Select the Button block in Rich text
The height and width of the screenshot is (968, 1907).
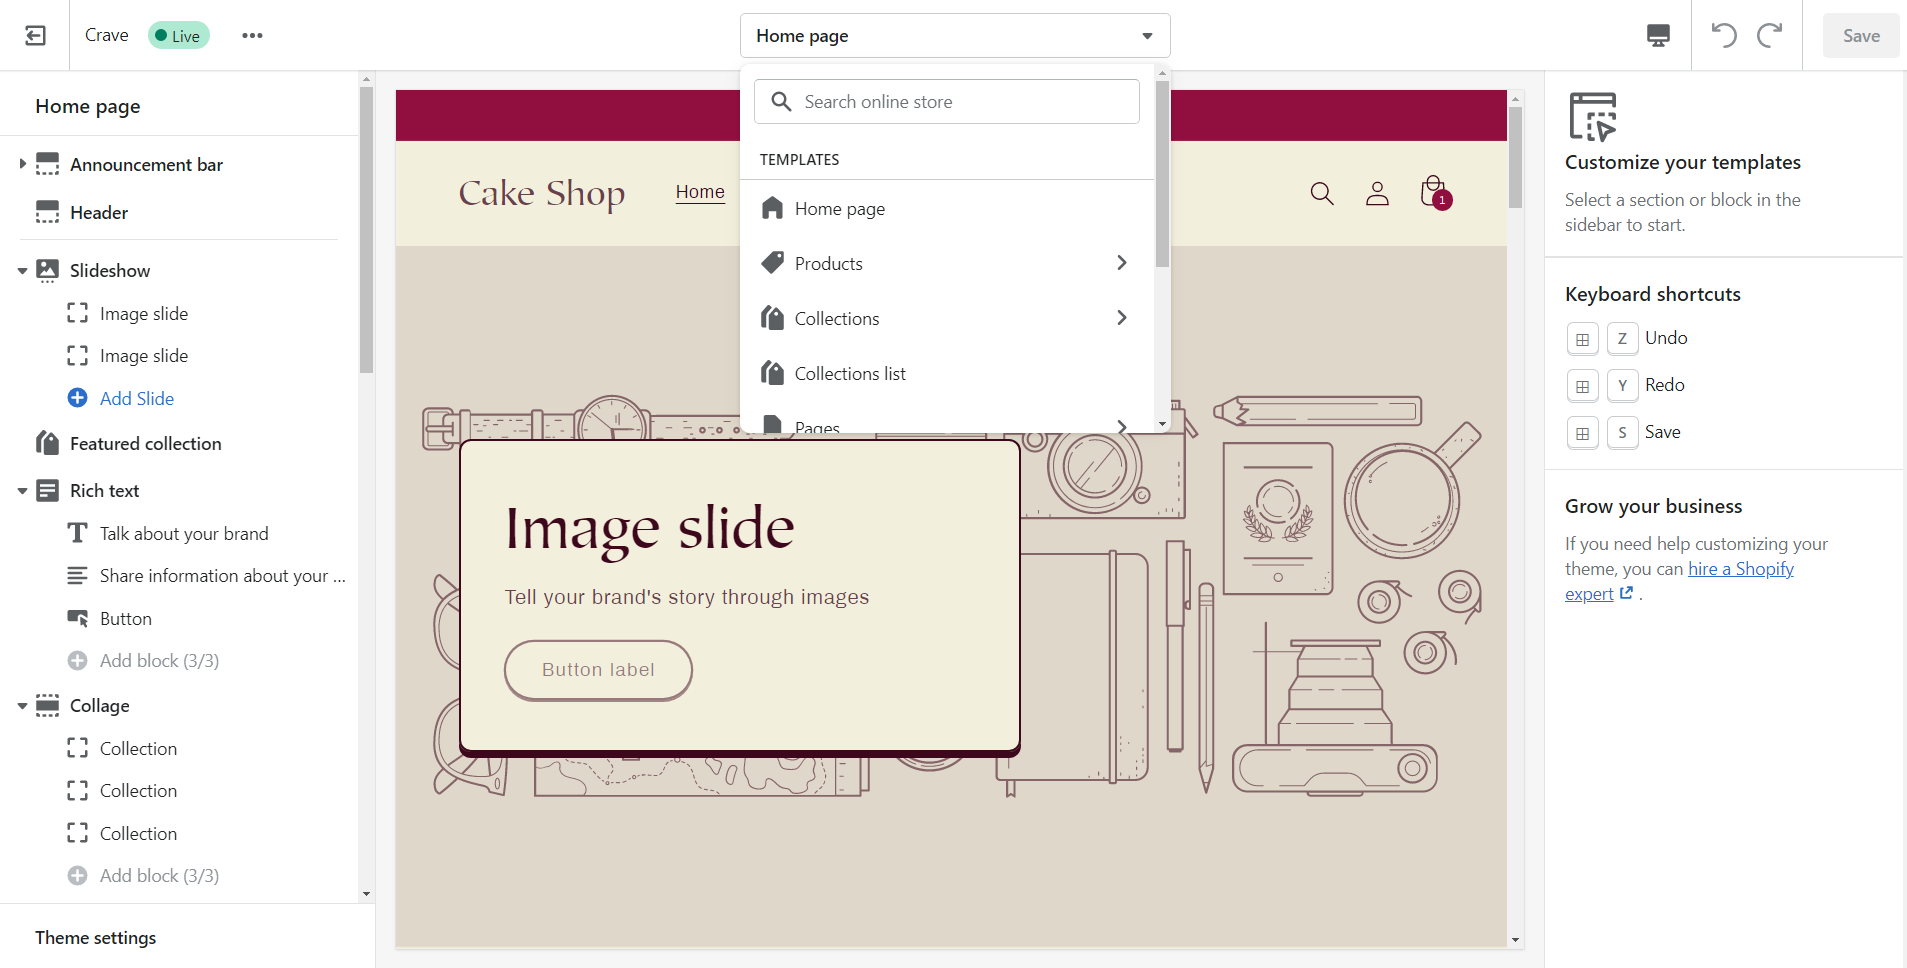[126, 619]
